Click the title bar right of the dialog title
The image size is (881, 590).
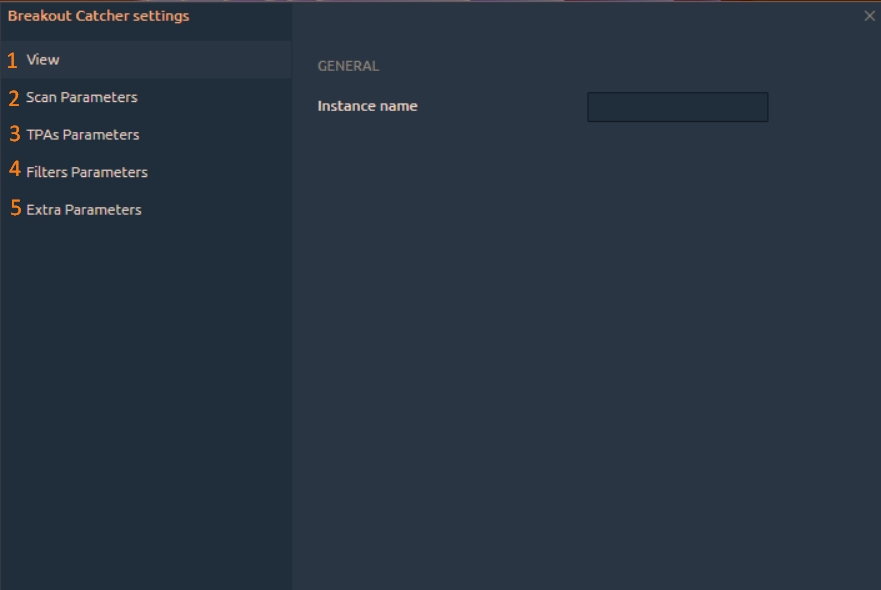coord(520,16)
